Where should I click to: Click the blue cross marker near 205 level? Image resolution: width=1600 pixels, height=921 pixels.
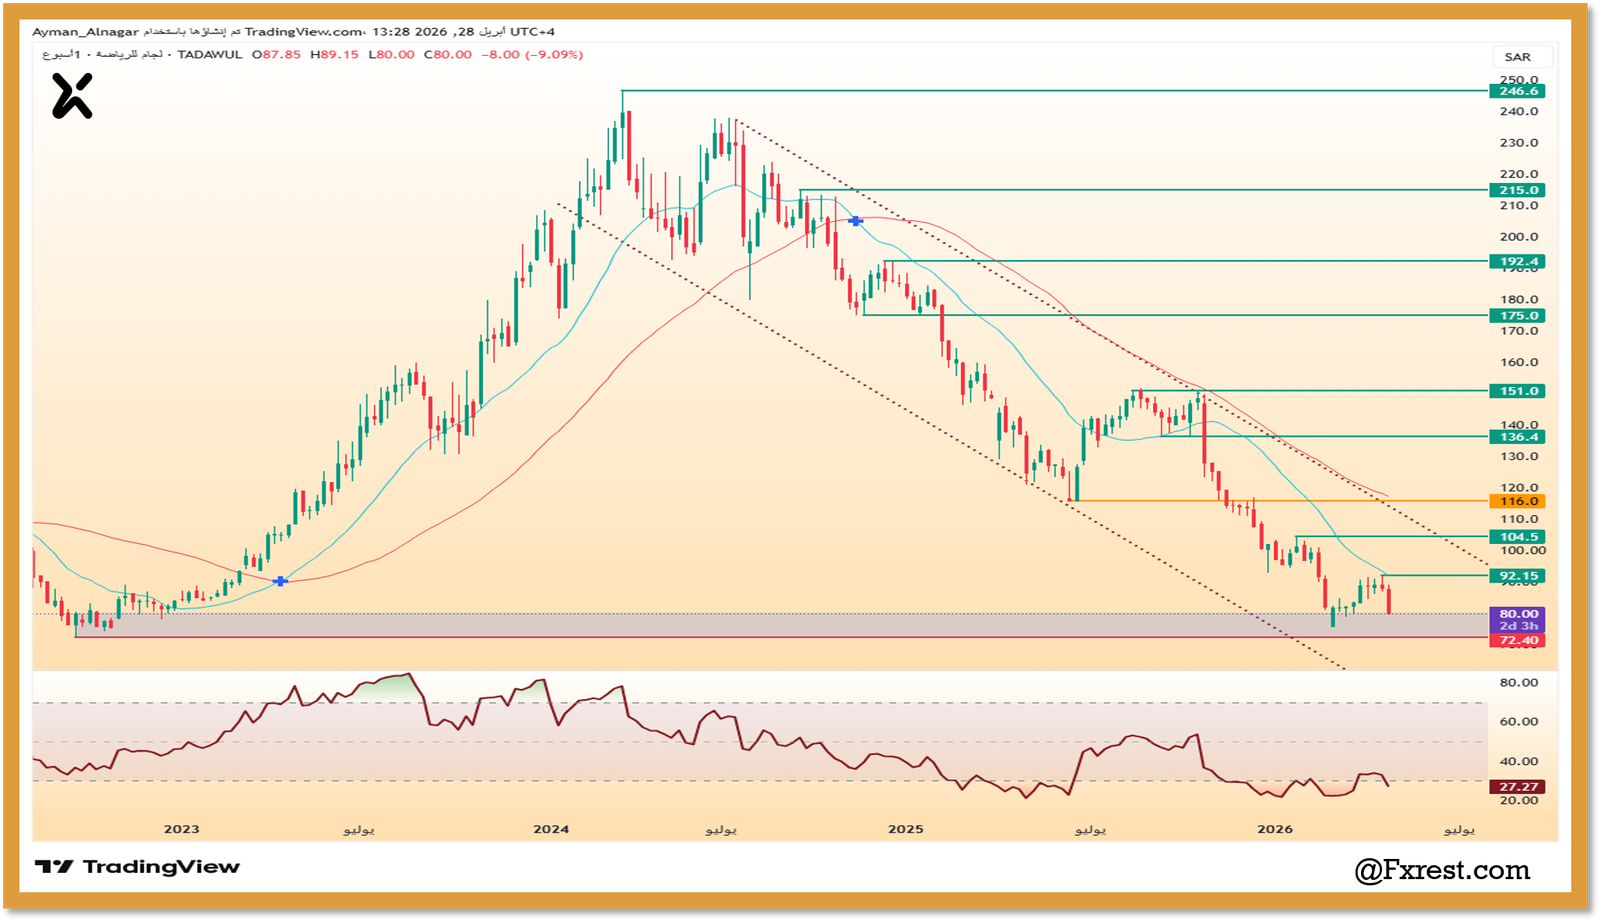855,221
